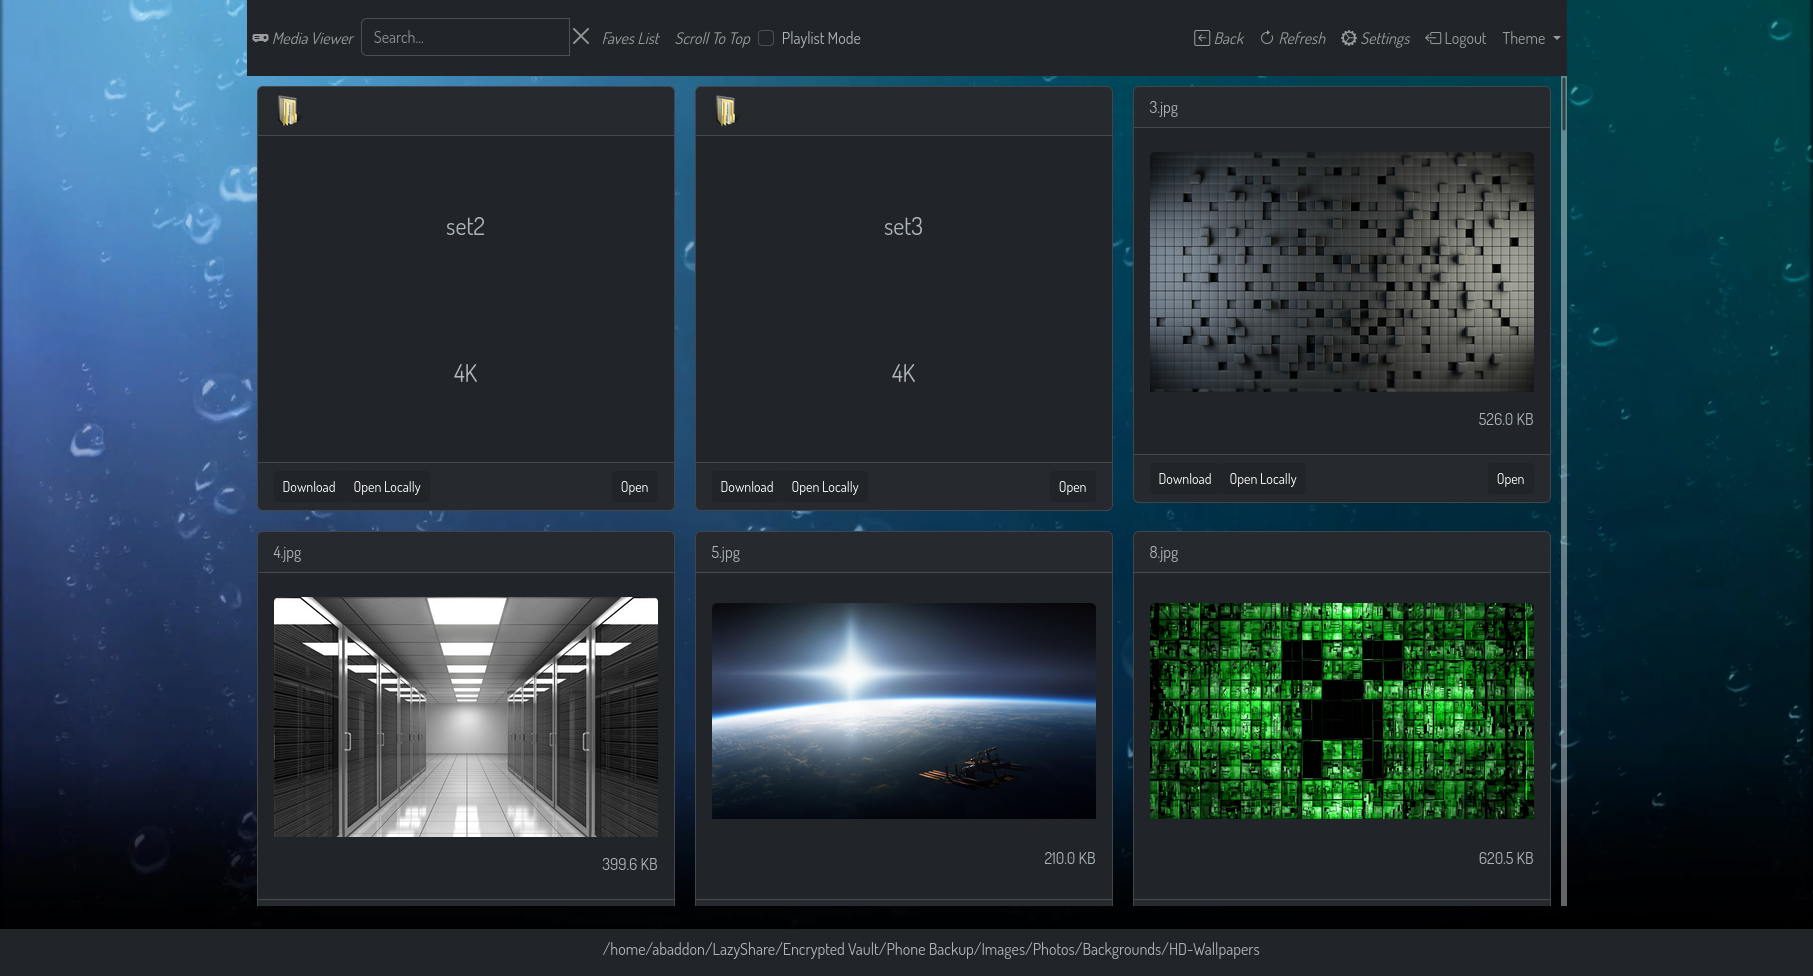Click the set3 folder name text
Image resolution: width=1813 pixels, height=976 pixels.
903,227
